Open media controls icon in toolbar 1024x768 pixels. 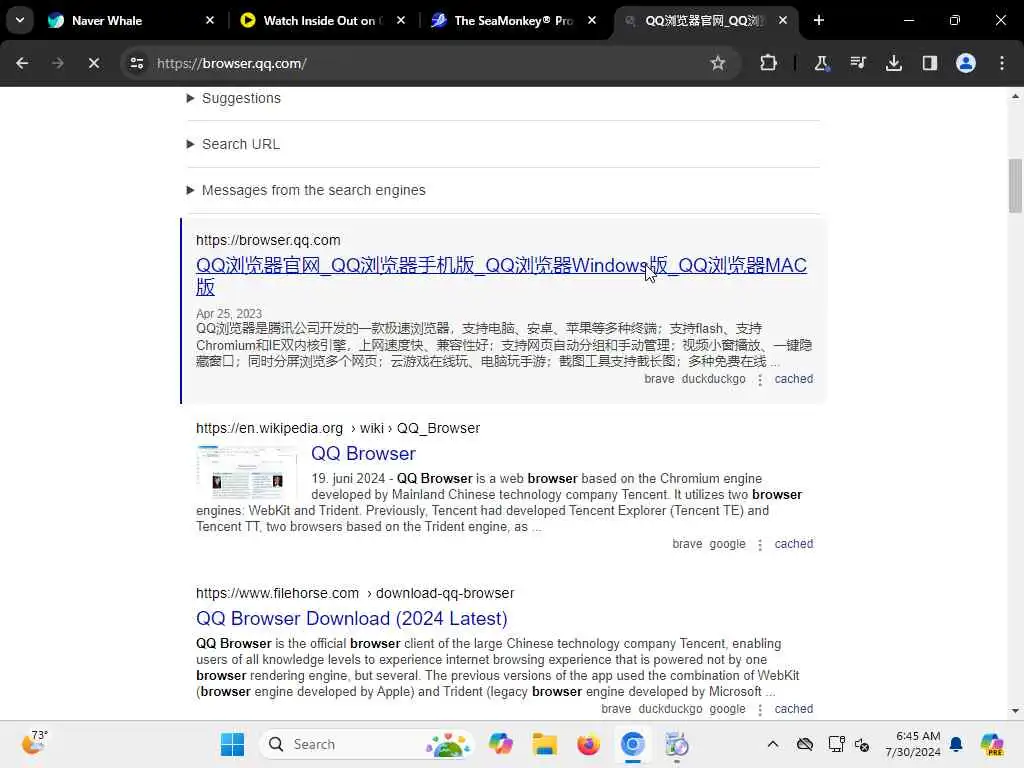857,63
